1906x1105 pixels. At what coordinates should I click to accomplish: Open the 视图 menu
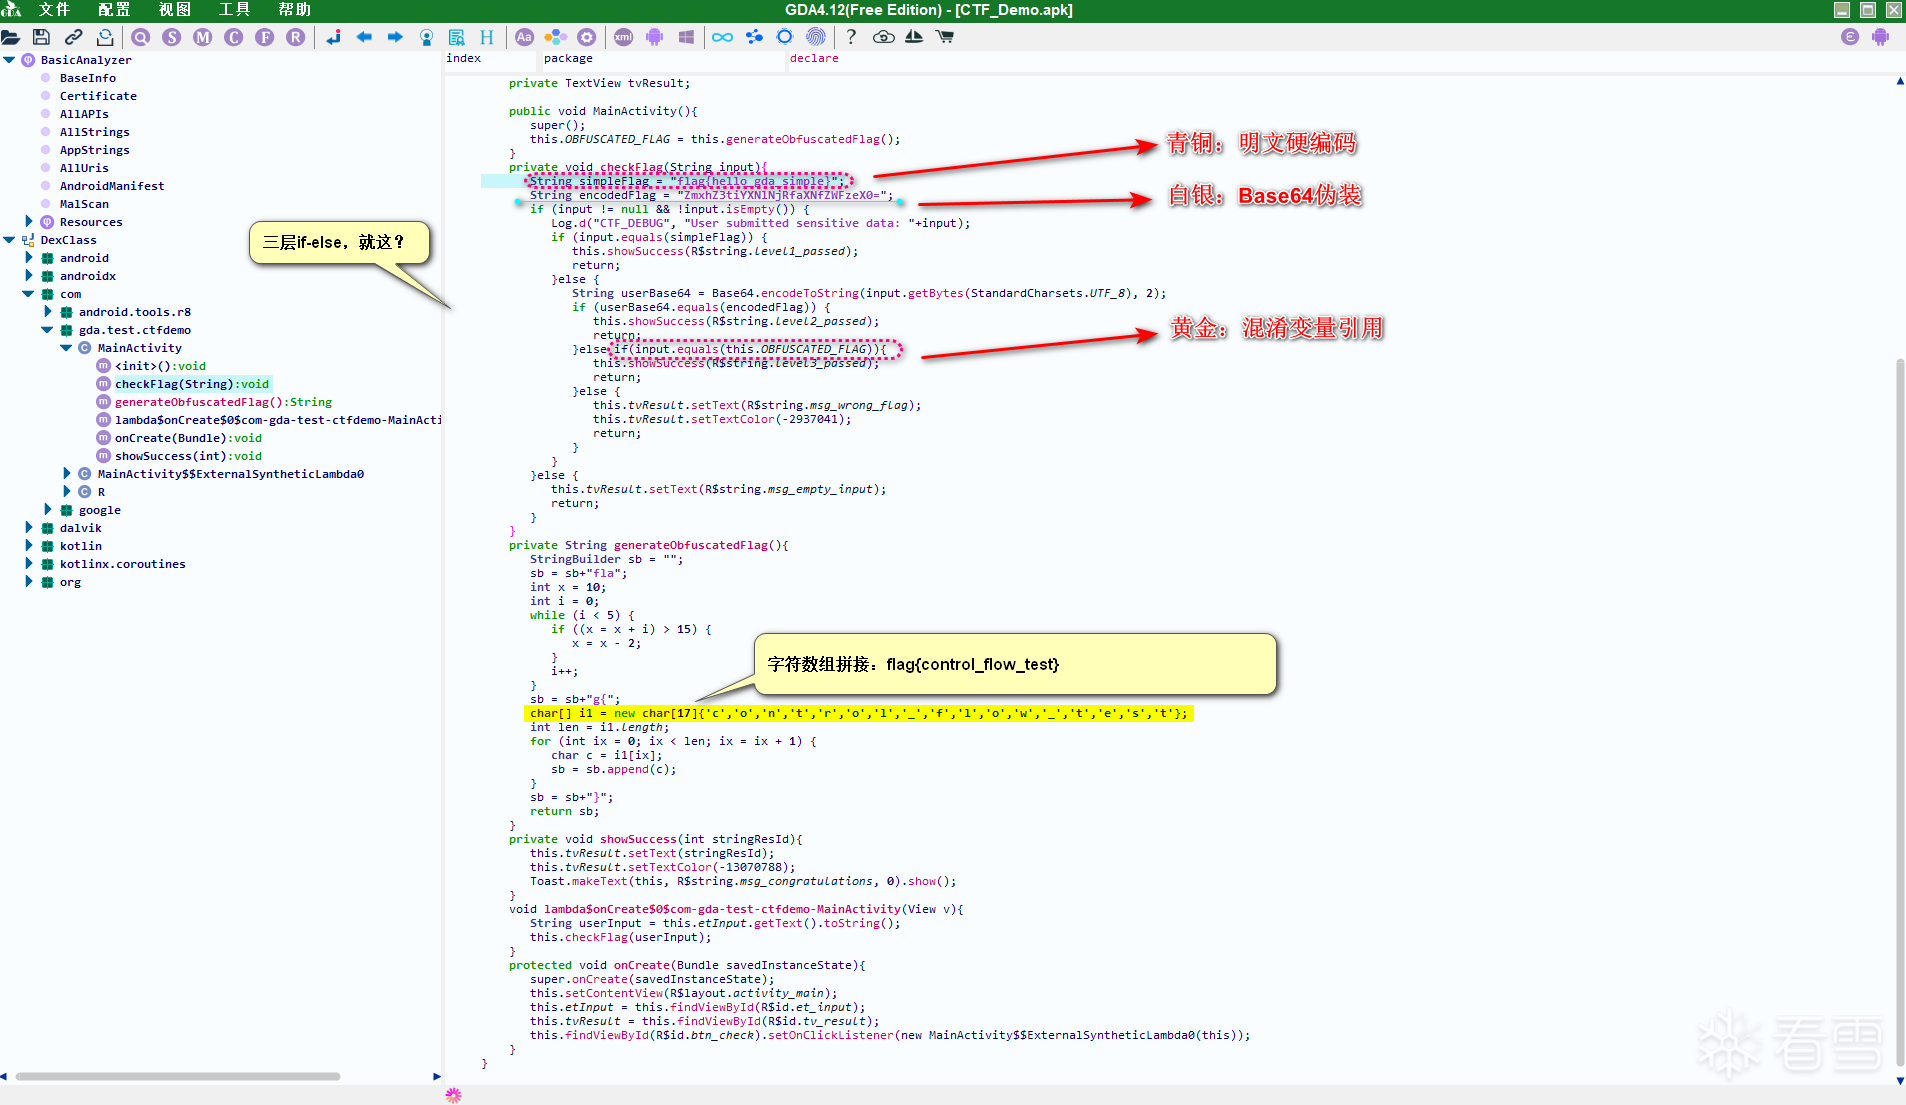coord(175,10)
